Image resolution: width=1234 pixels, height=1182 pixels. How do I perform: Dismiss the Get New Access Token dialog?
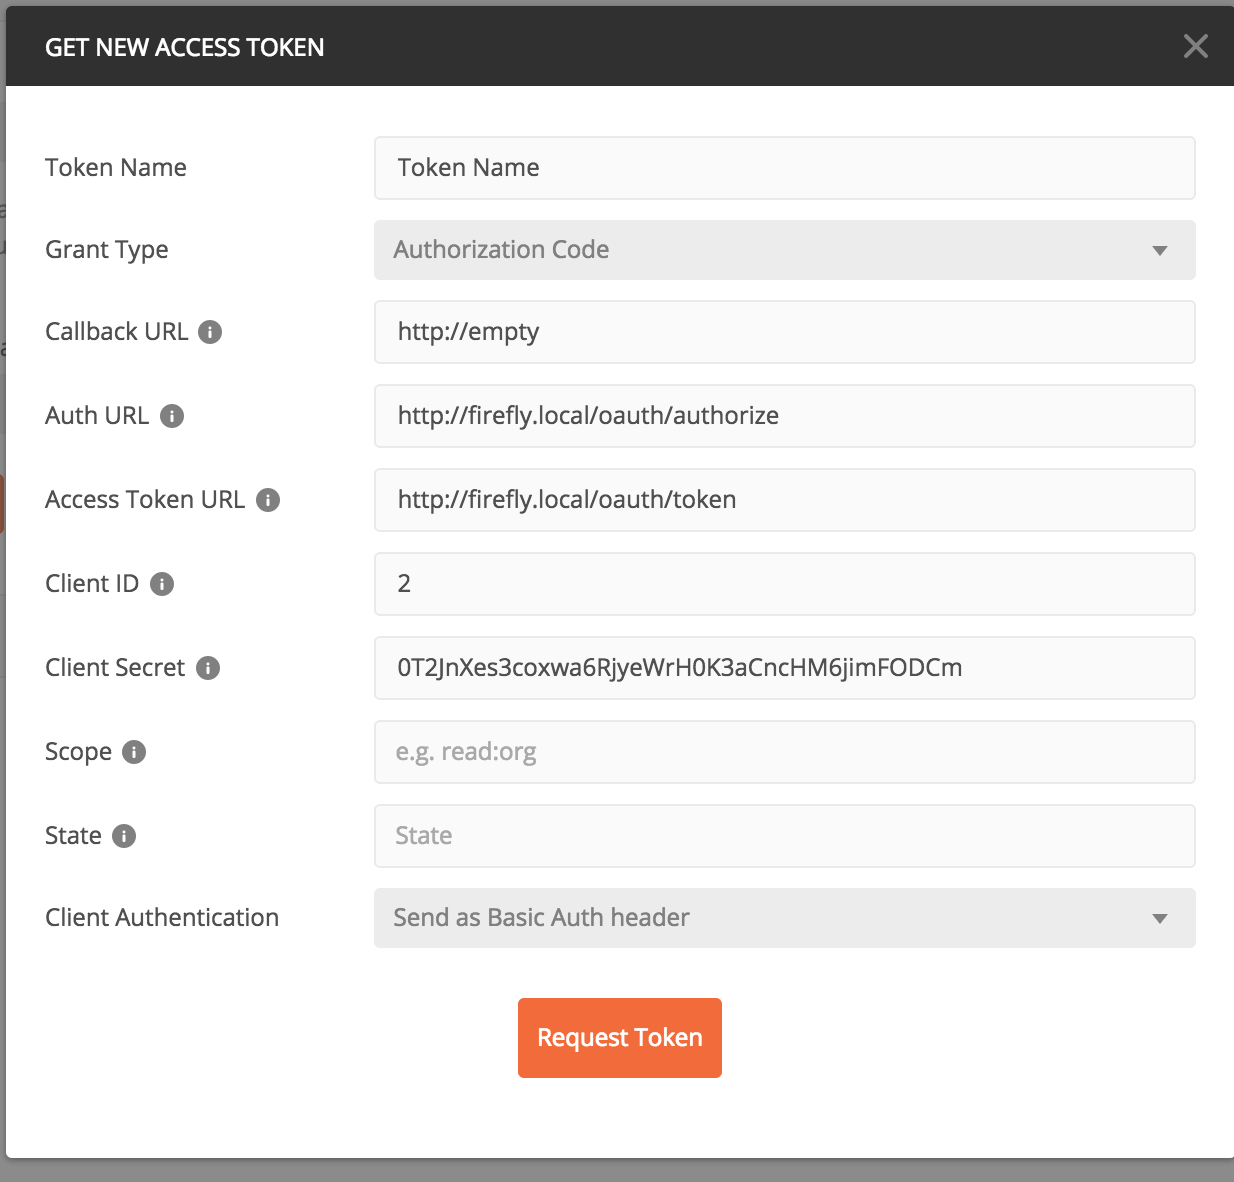point(1196,46)
